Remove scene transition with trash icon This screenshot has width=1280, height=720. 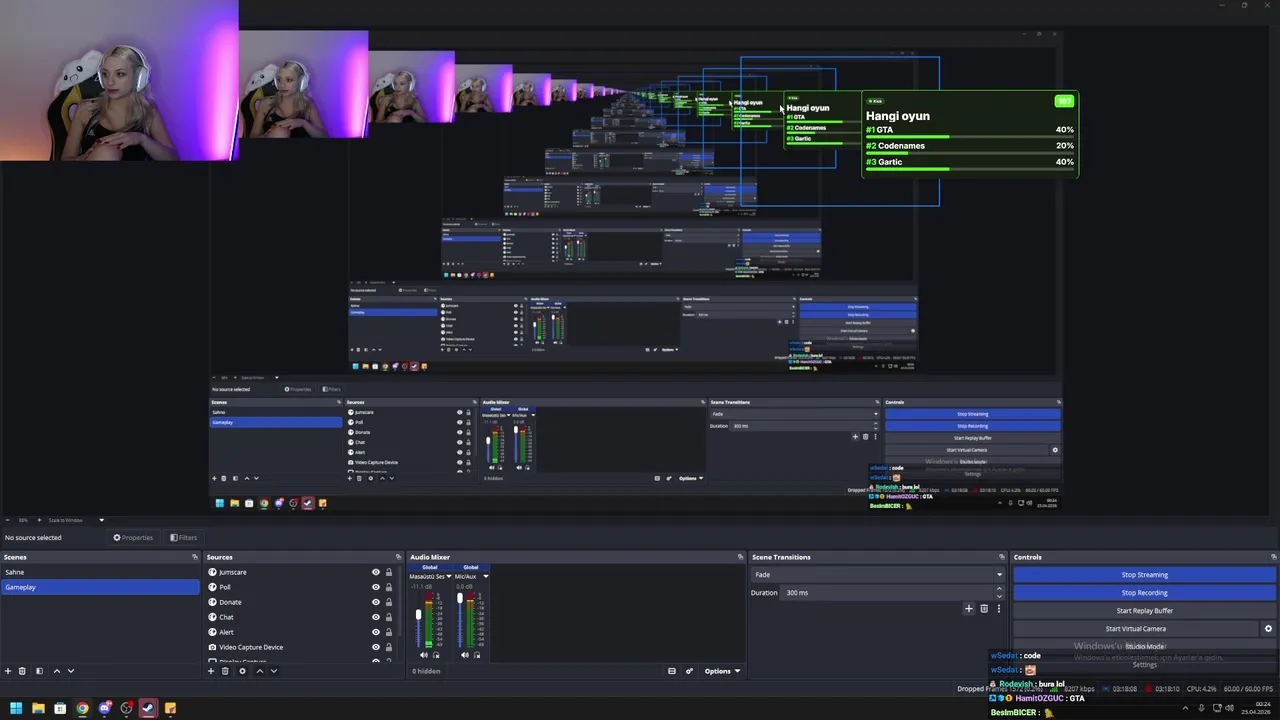984,608
